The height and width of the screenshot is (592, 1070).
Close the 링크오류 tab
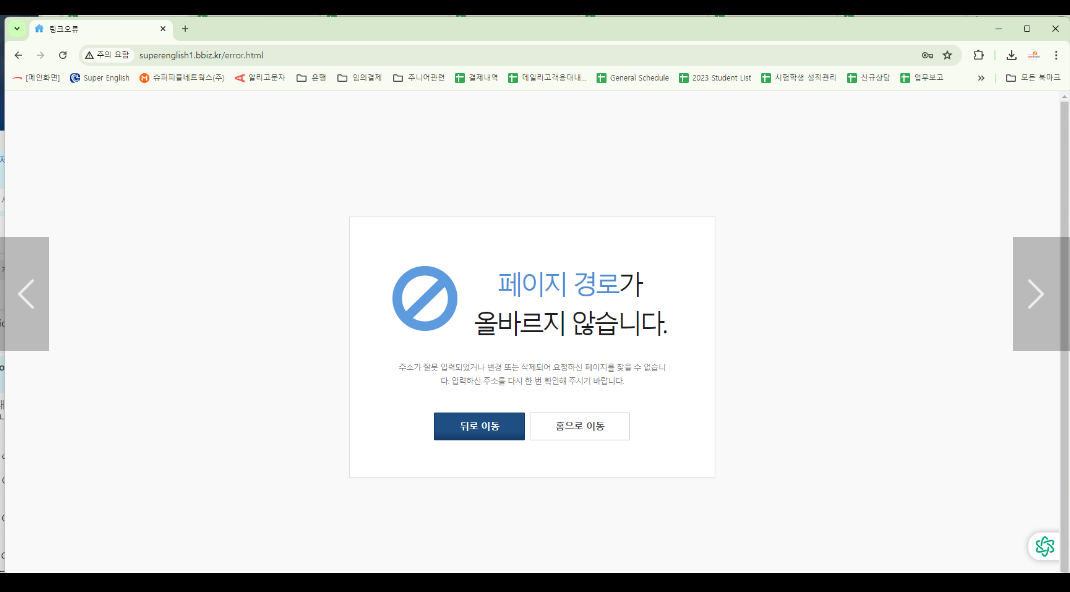pyautogui.click(x=163, y=29)
